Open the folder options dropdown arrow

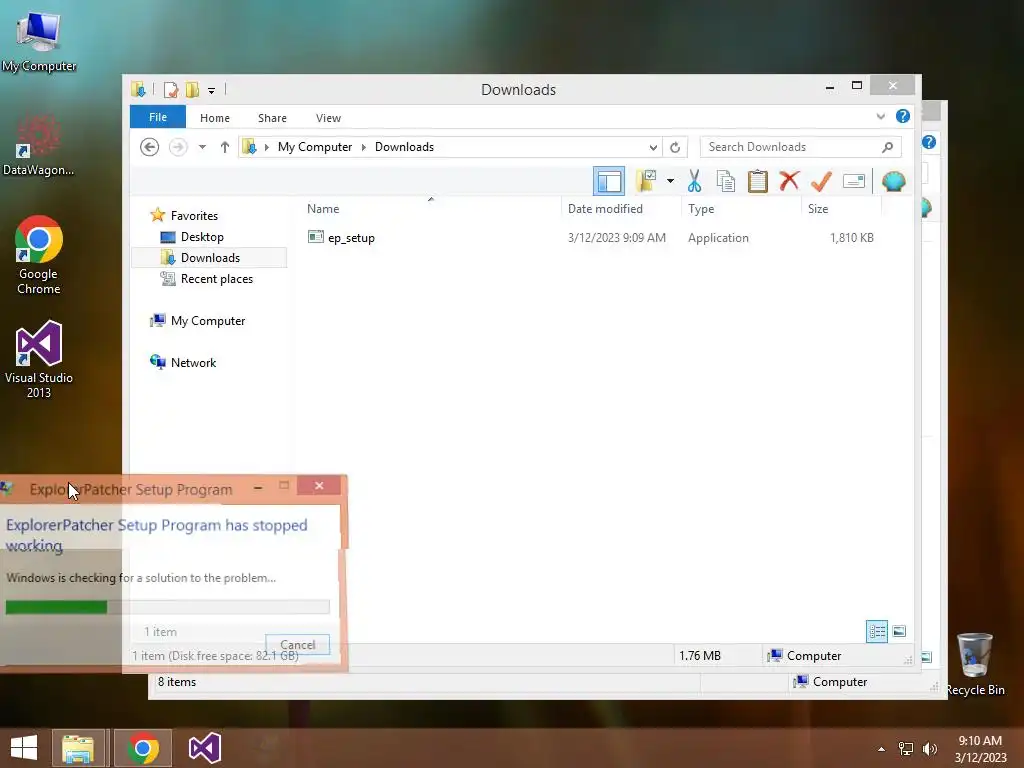[x=670, y=181]
